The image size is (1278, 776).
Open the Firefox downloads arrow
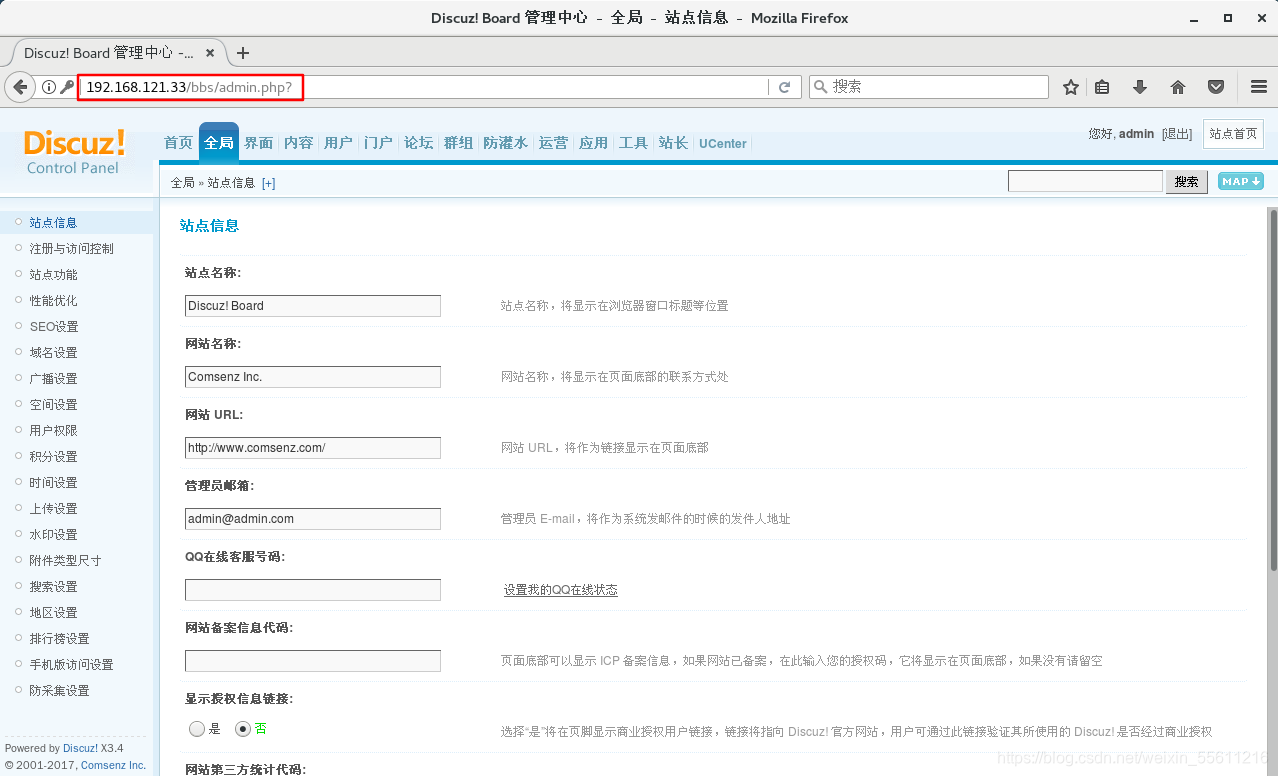click(1140, 87)
